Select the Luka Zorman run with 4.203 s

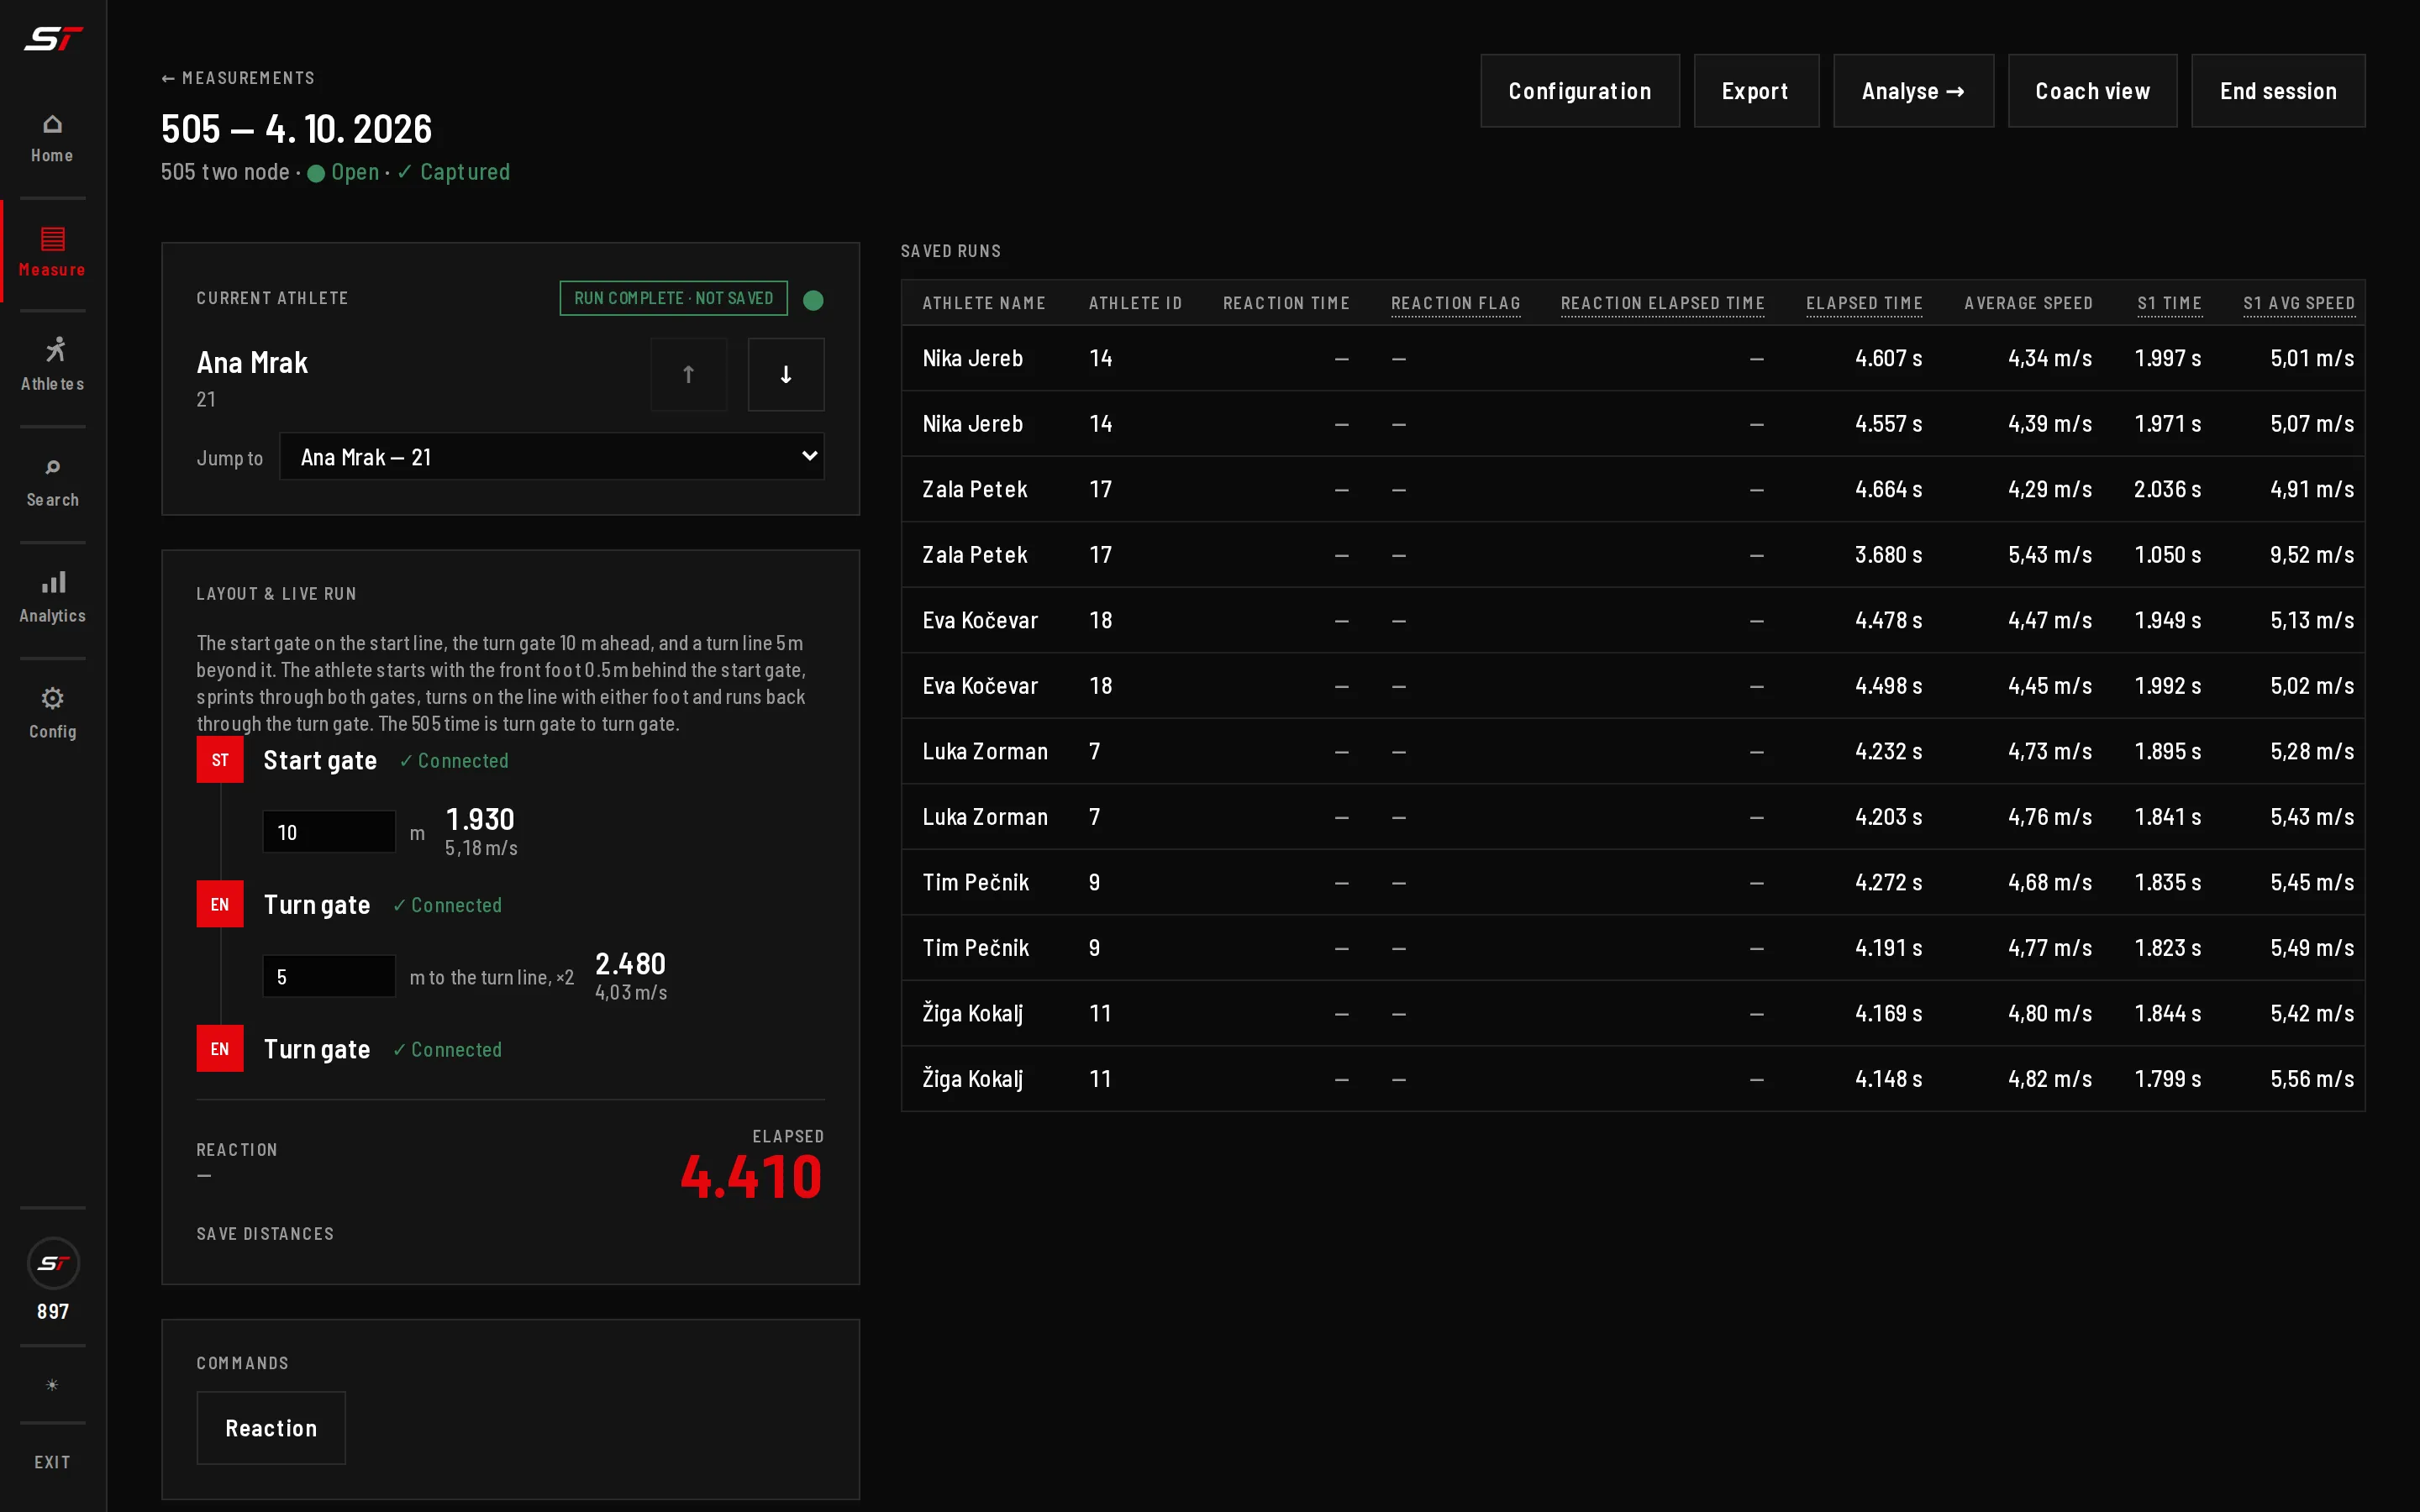pyautogui.click(x=1633, y=817)
